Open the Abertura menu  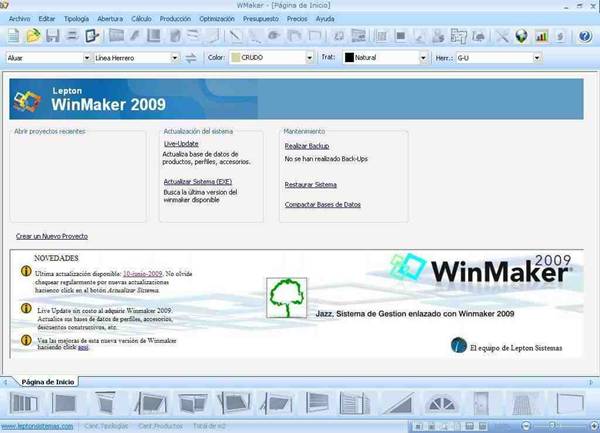pyautogui.click(x=110, y=19)
